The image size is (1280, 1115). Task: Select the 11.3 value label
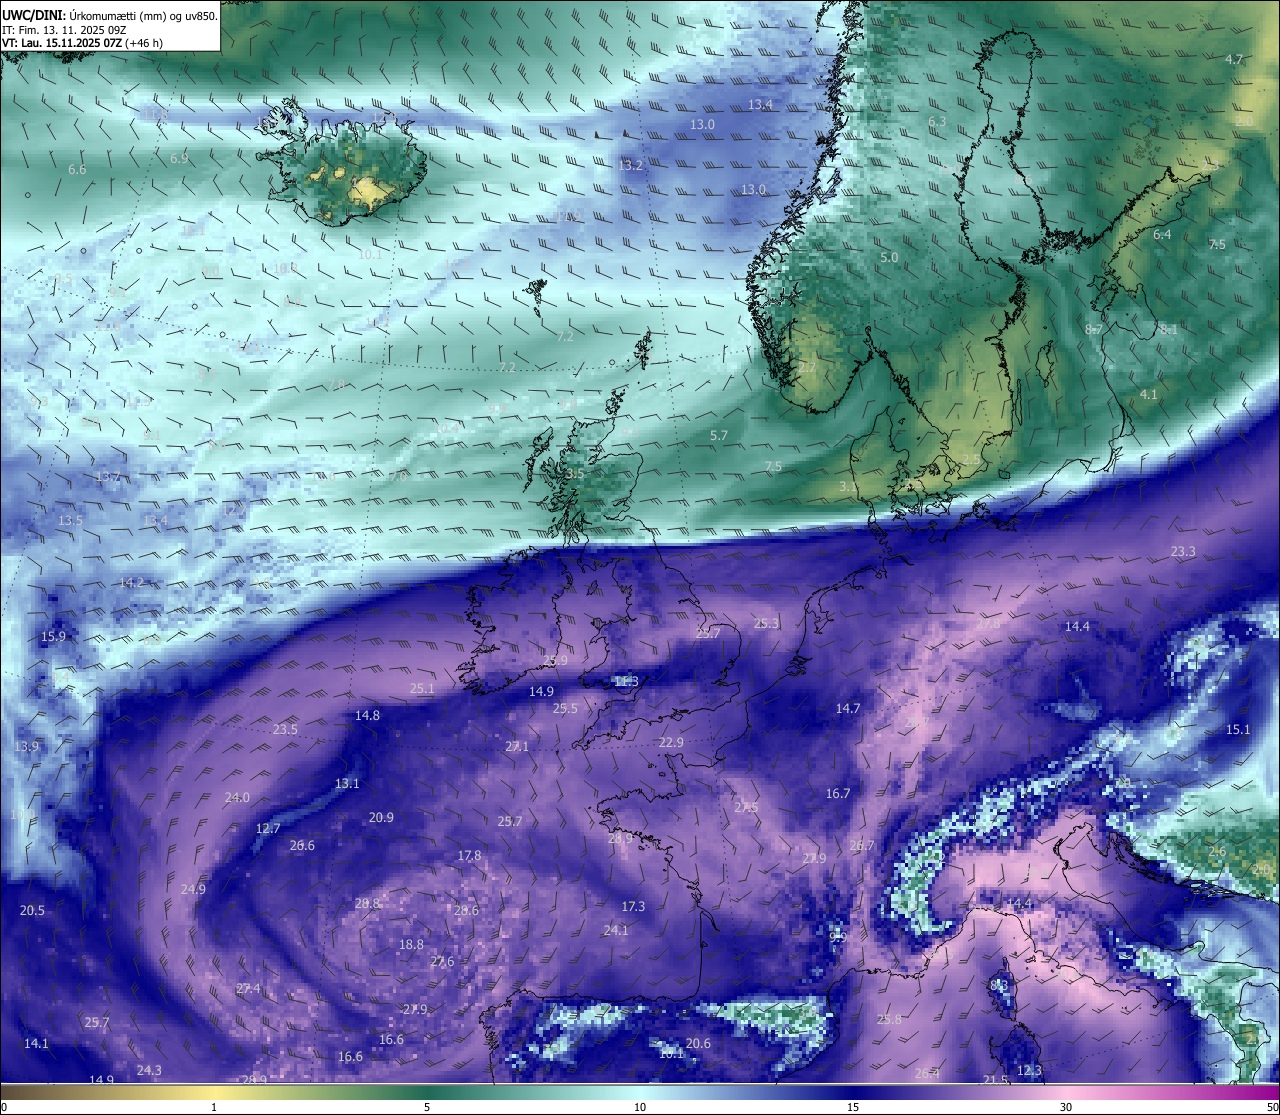[x=626, y=682]
